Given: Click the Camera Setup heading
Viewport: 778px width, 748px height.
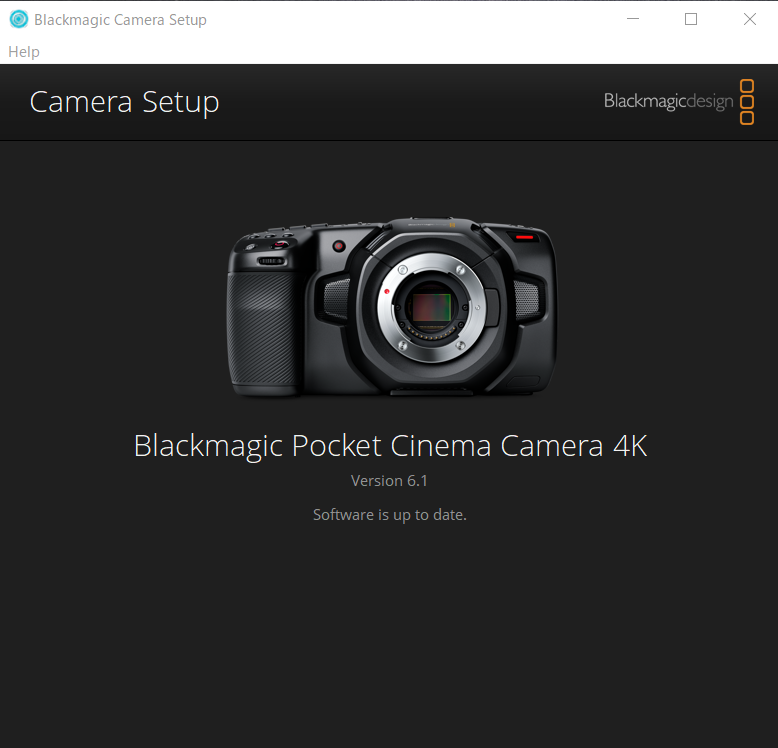Looking at the screenshot, I should pyautogui.click(x=124, y=102).
